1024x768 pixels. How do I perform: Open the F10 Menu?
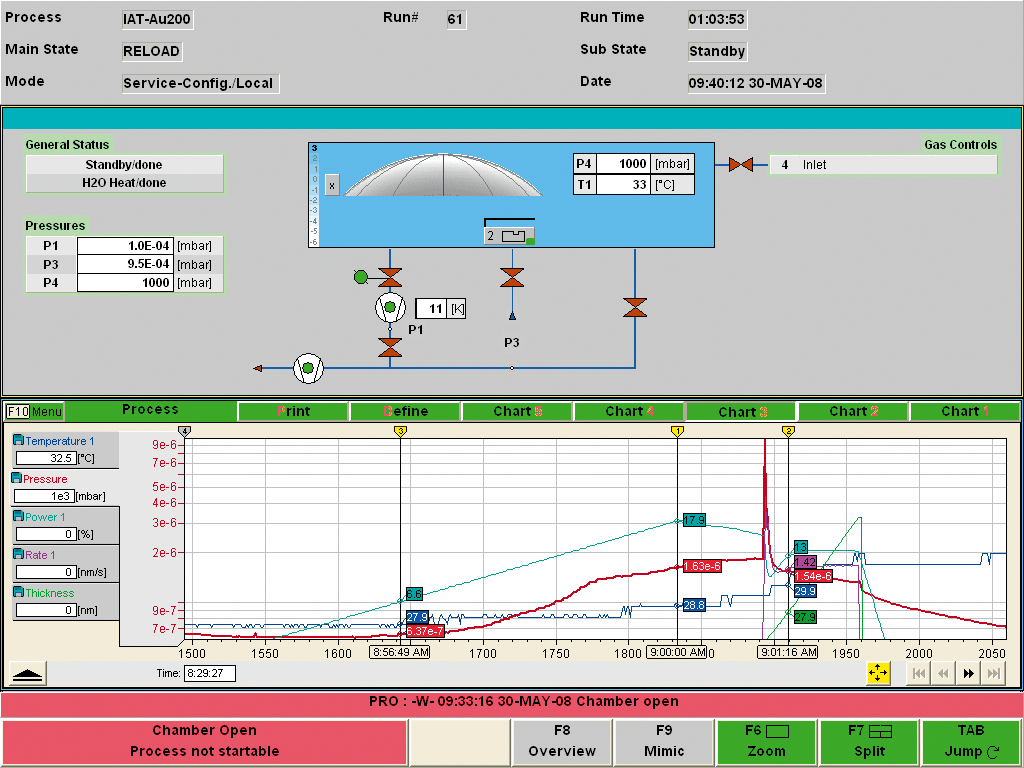tap(35, 411)
